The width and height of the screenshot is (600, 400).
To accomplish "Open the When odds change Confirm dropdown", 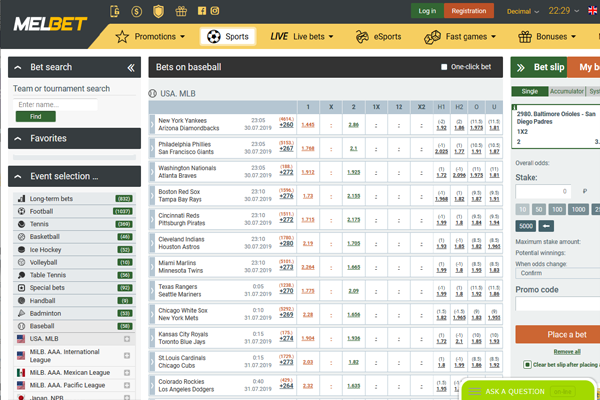I will 558,273.
